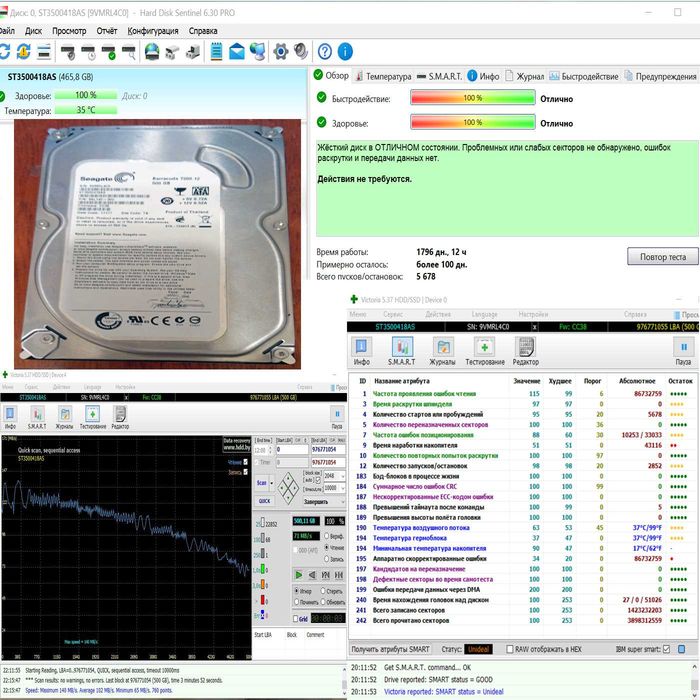
Task: Open the notepad report toolbar icon
Action: click(216, 52)
